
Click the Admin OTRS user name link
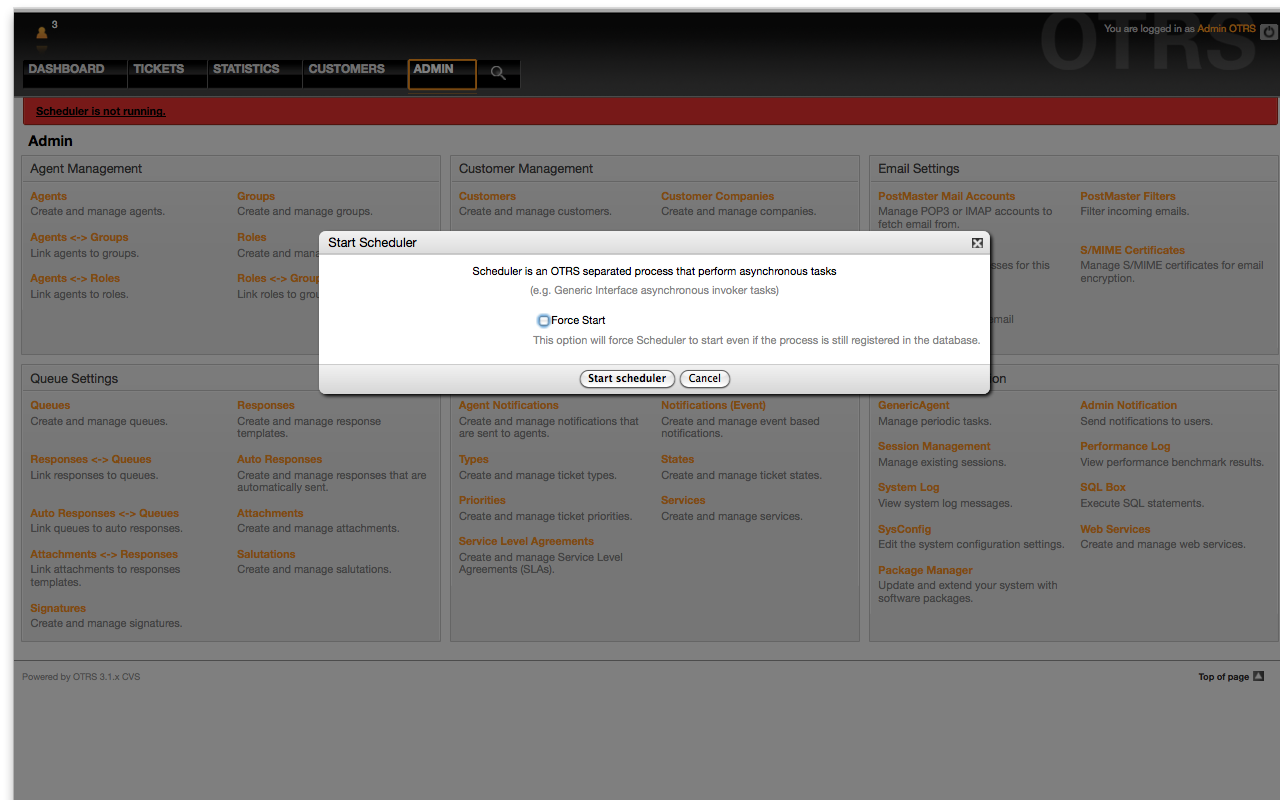(x=1226, y=29)
